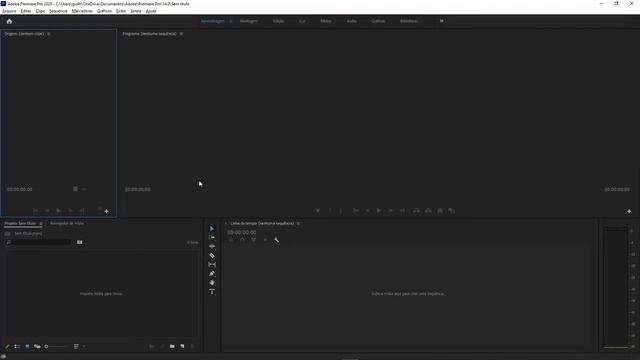Open Program monitor button editor plus
This screenshot has height=360, width=640.
pos(629,211)
